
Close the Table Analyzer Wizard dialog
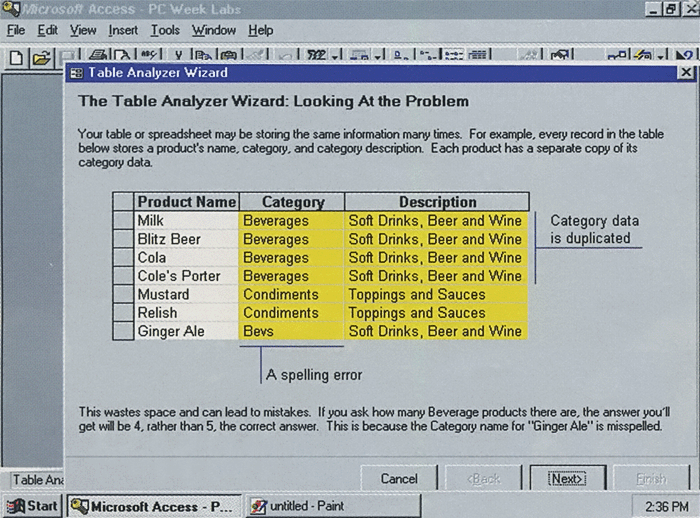tap(685, 73)
